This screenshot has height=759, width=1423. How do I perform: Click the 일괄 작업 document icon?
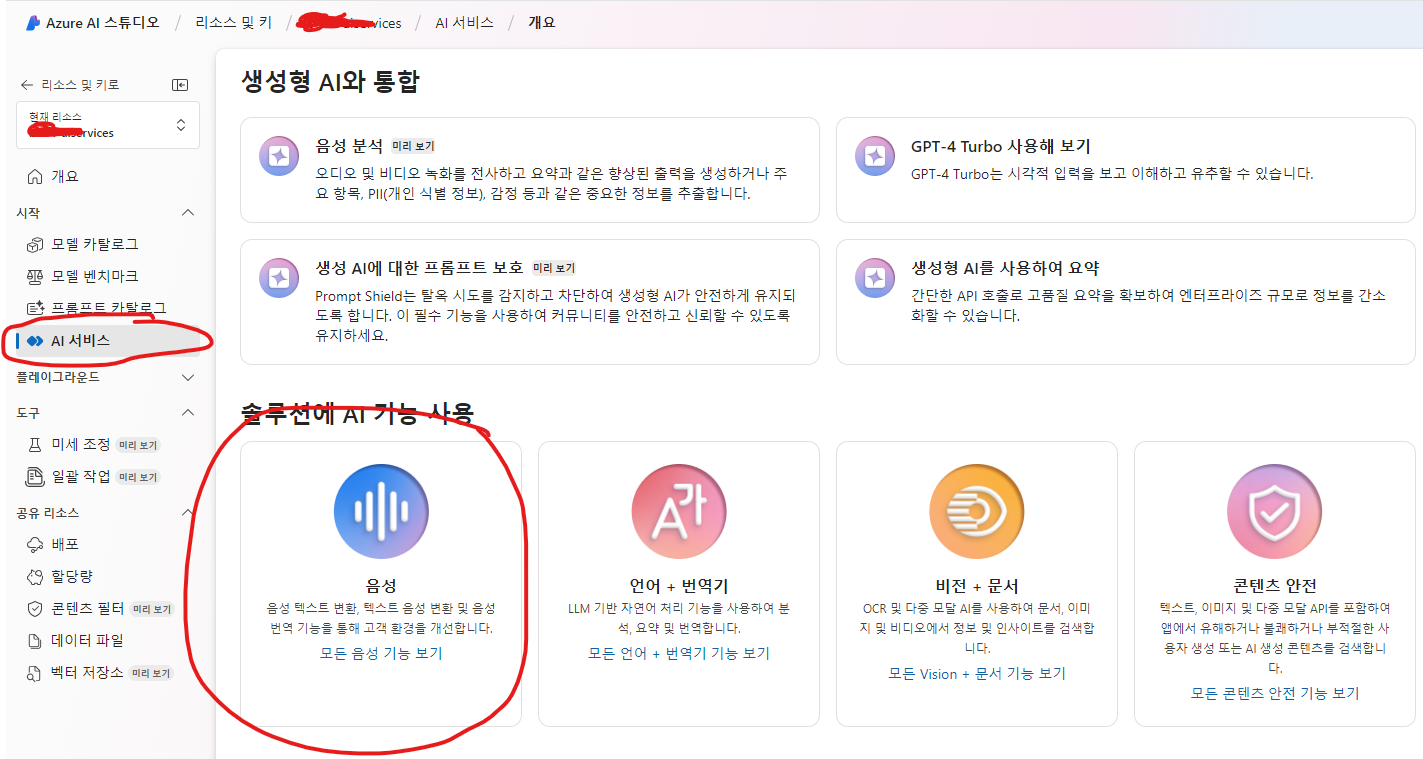coord(35,476)
